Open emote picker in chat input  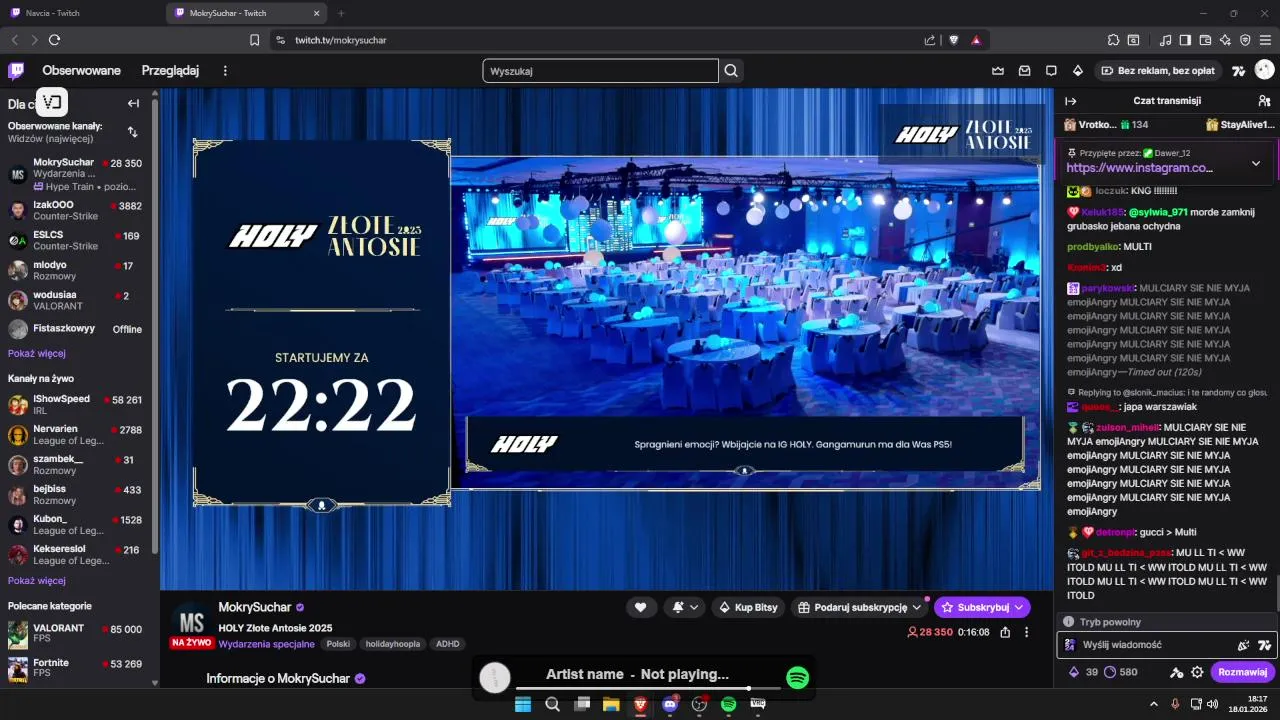click(x=1244, y=645)
